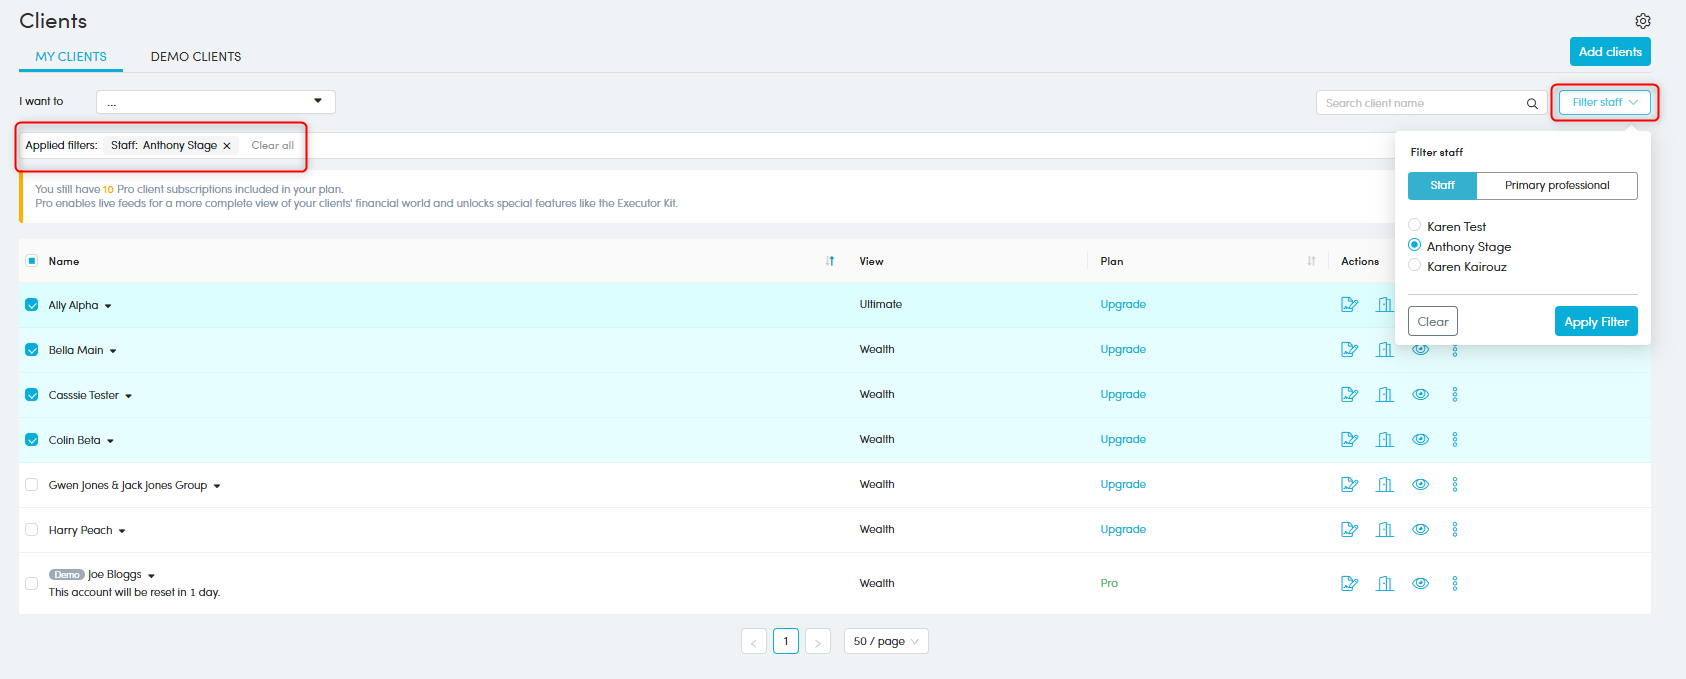The image size is (1686, 679).
Task: Open the settings gear icon
Action: (x=1642, y=21)
